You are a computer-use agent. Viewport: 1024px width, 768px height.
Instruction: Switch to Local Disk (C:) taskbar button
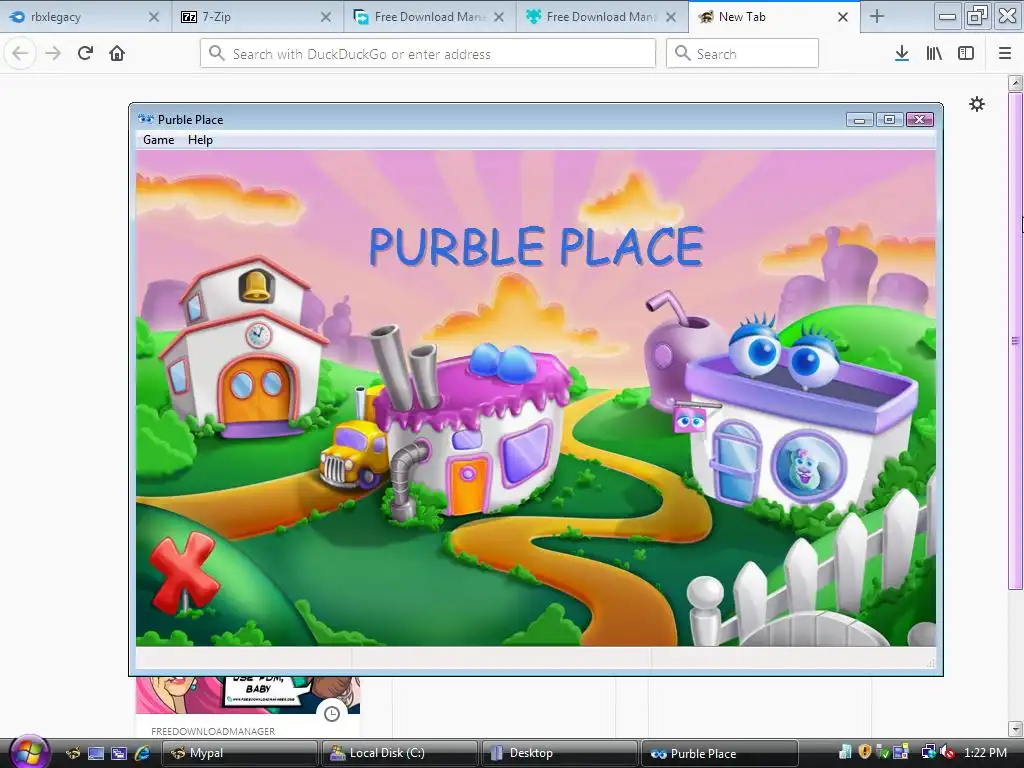tap(400, 753)
